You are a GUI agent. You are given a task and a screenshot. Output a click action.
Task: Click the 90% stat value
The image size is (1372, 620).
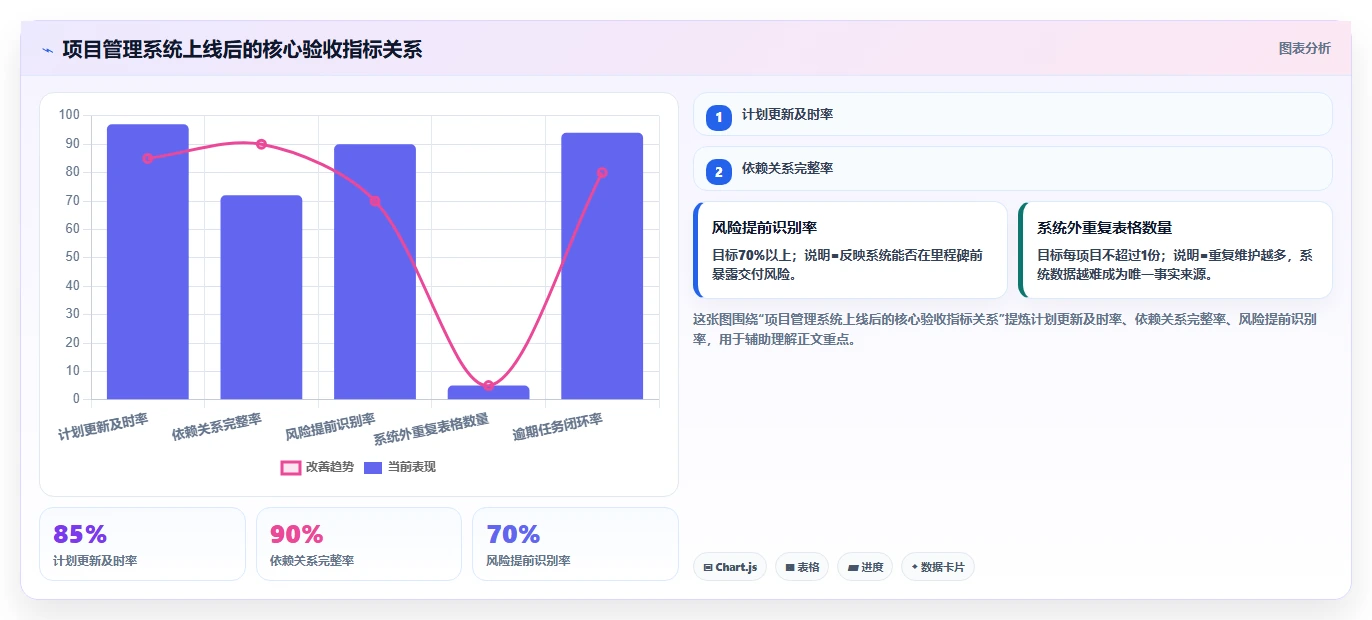(296, 534)
